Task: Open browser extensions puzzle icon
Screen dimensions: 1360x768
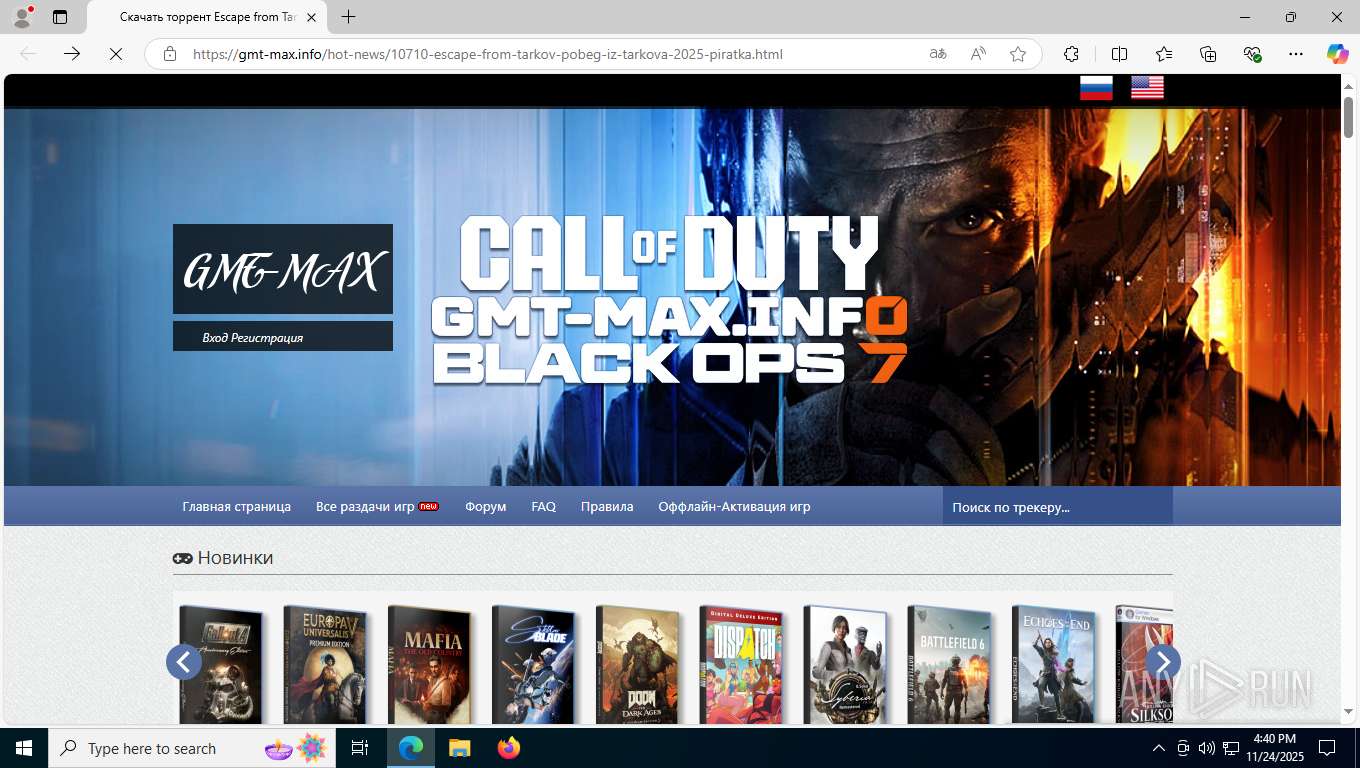Action: [x=1071, y=54]
